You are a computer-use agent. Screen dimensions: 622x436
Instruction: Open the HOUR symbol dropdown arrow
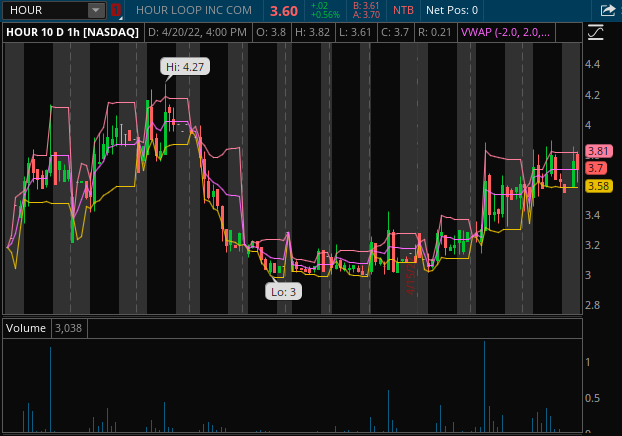(96, 10)
